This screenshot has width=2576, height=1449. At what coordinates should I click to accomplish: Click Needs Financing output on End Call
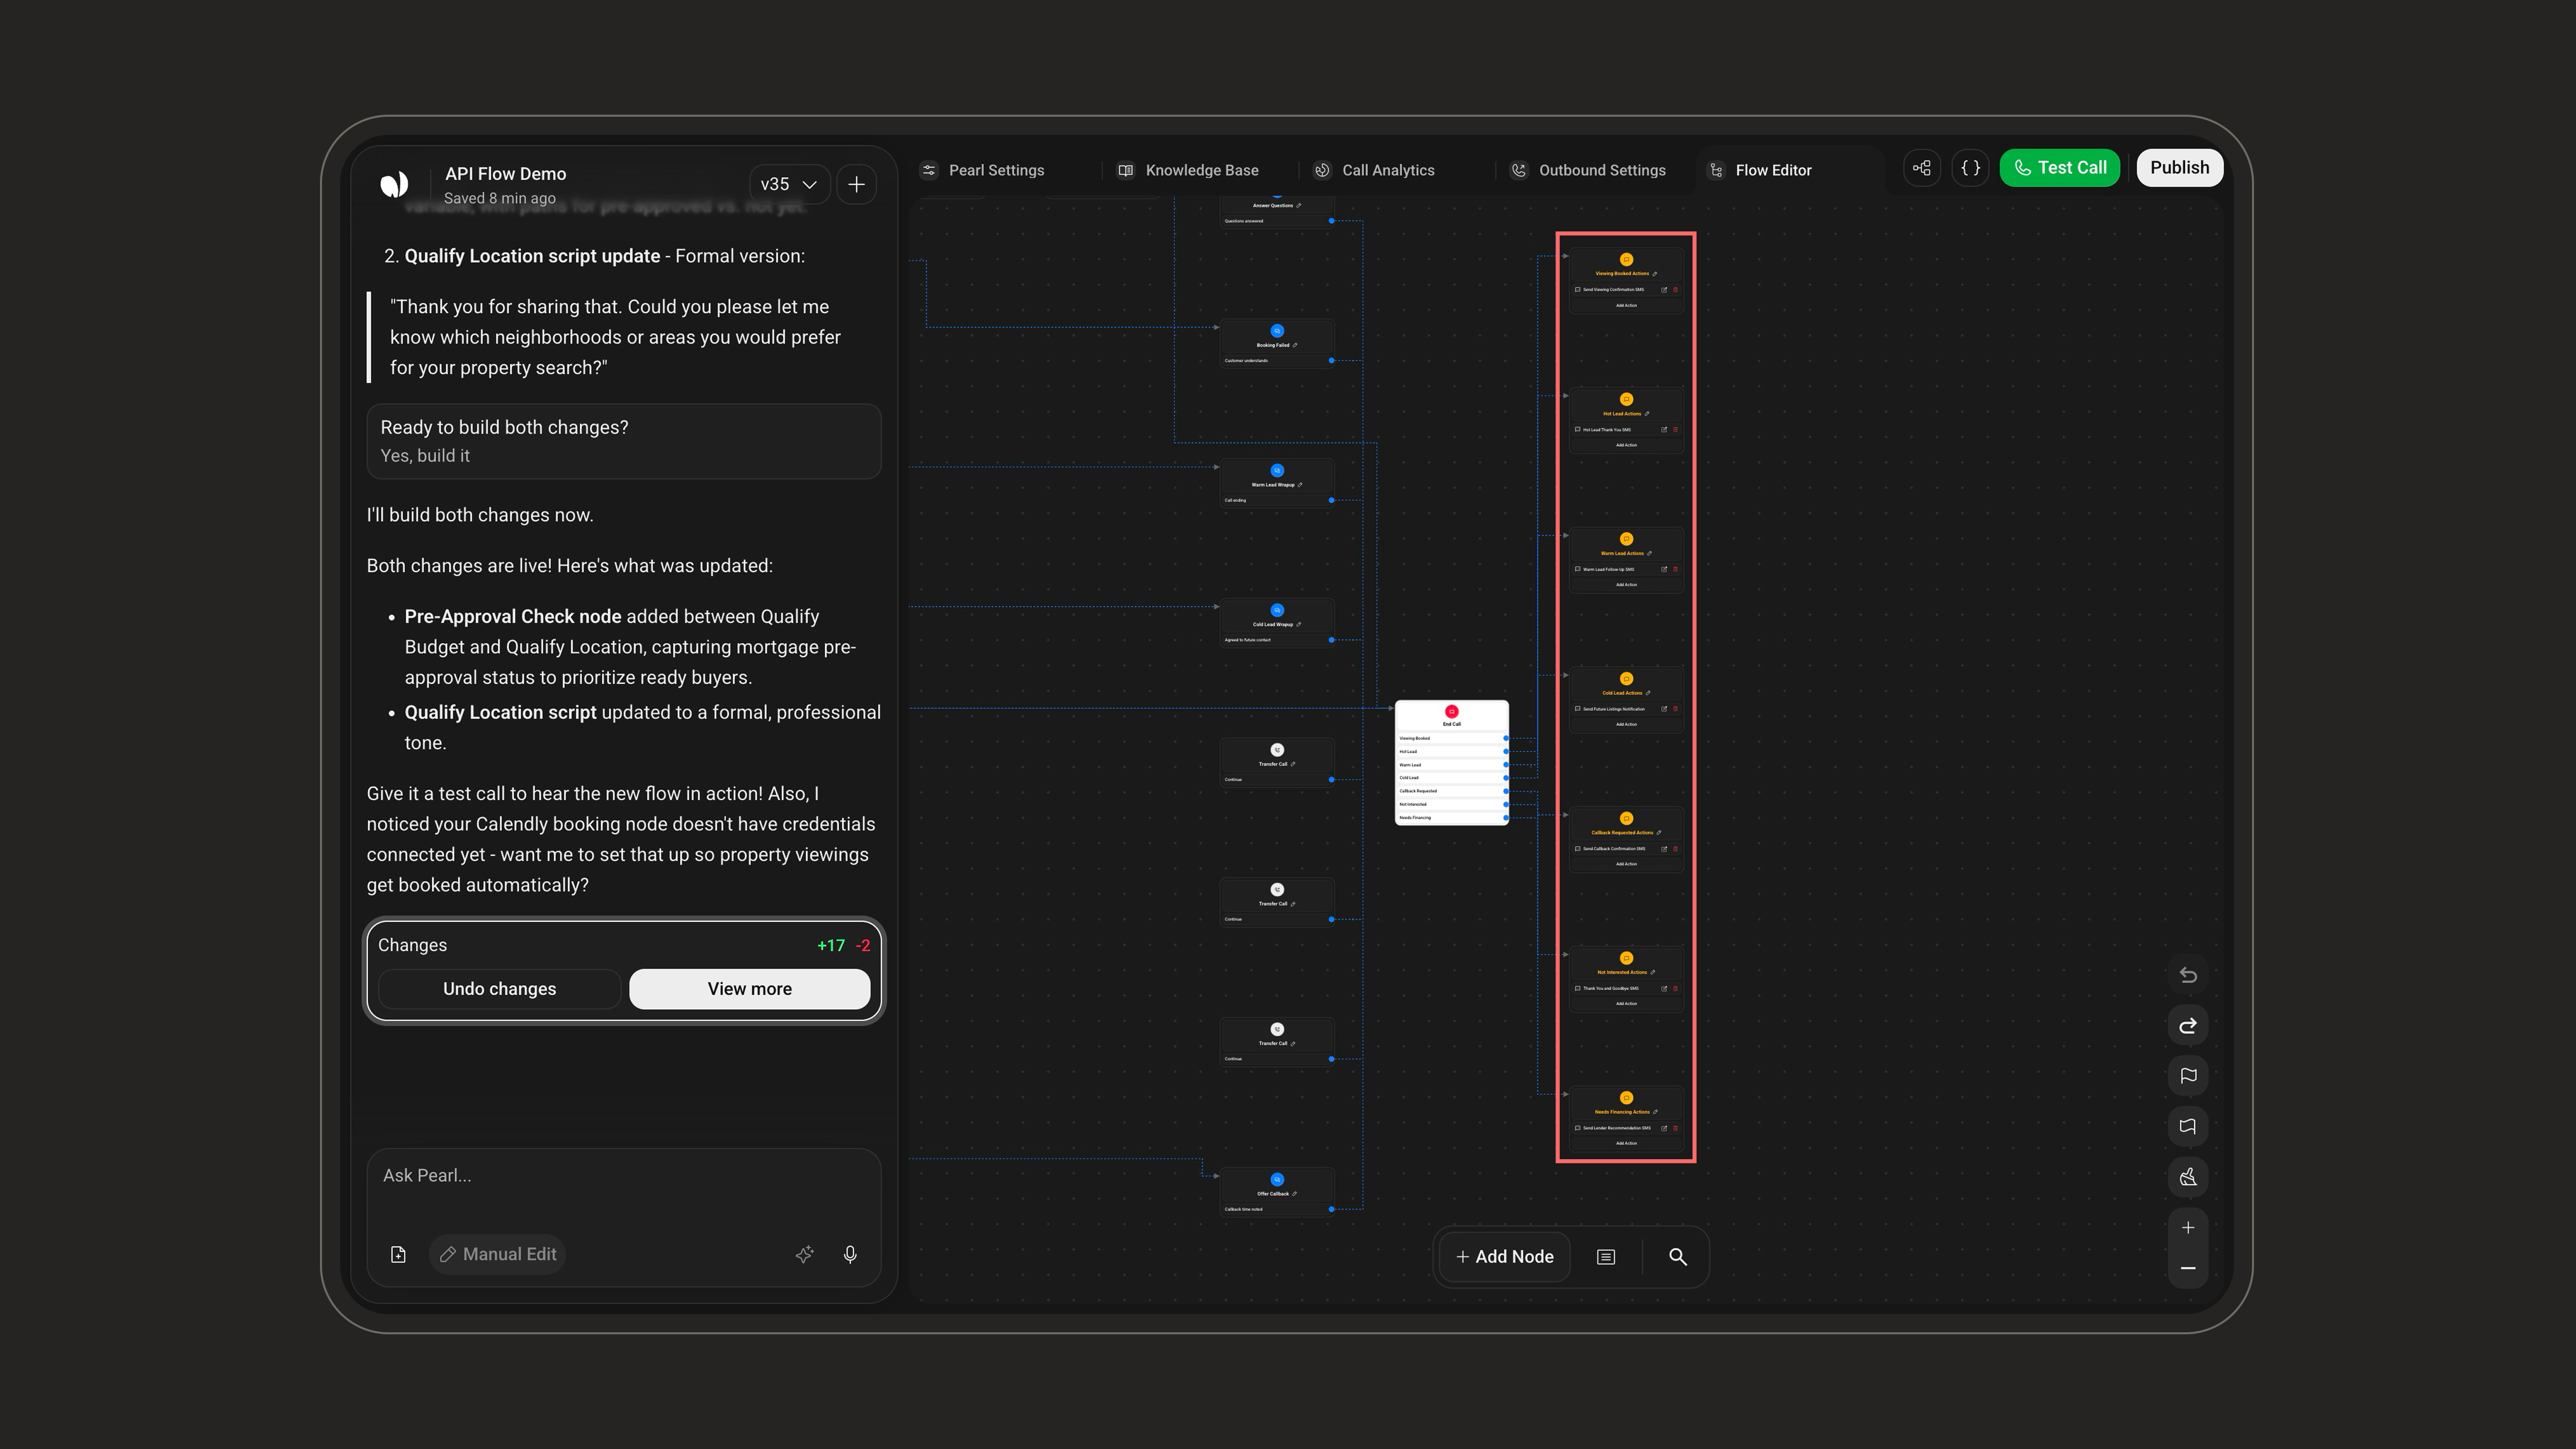click(1452, 818)
